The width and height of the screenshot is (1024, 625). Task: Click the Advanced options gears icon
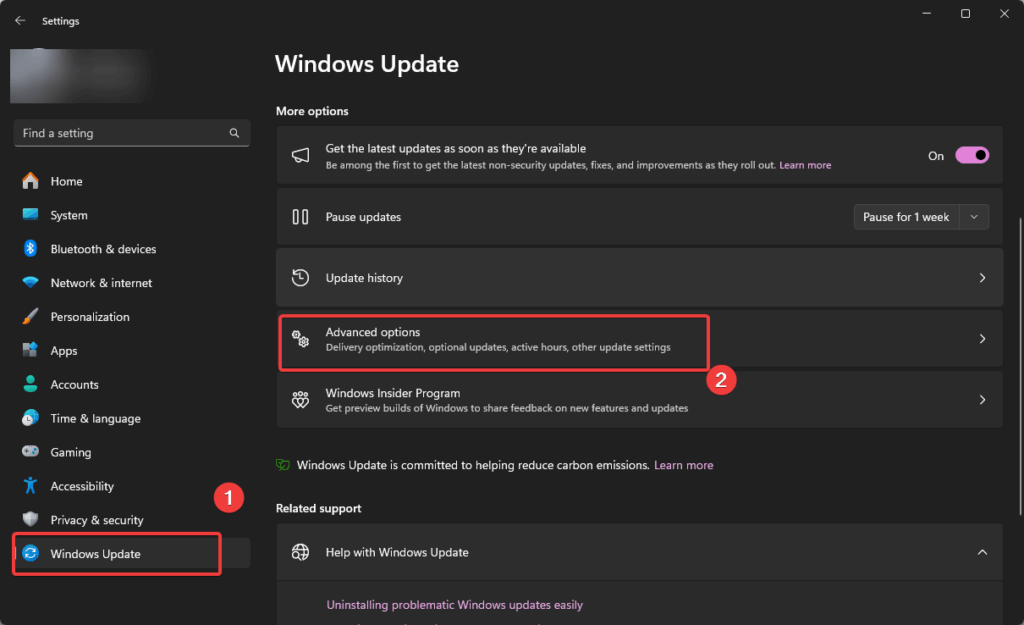(300, 339)
